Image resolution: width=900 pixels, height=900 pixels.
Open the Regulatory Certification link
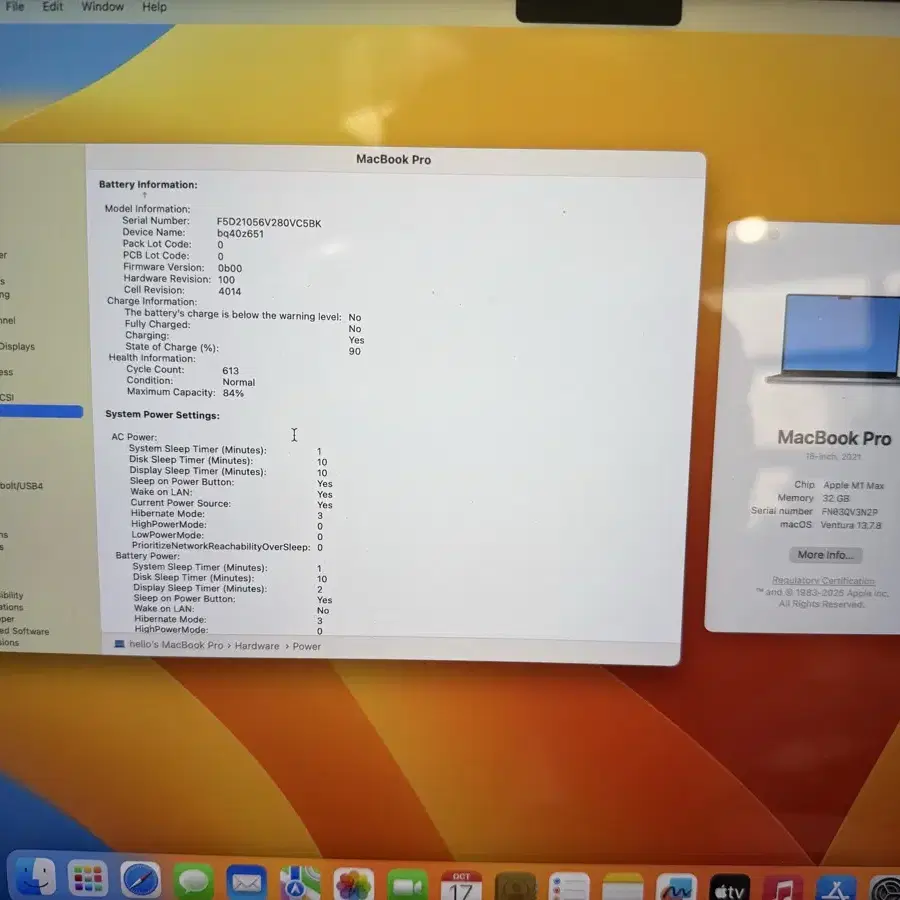[823, 580]
